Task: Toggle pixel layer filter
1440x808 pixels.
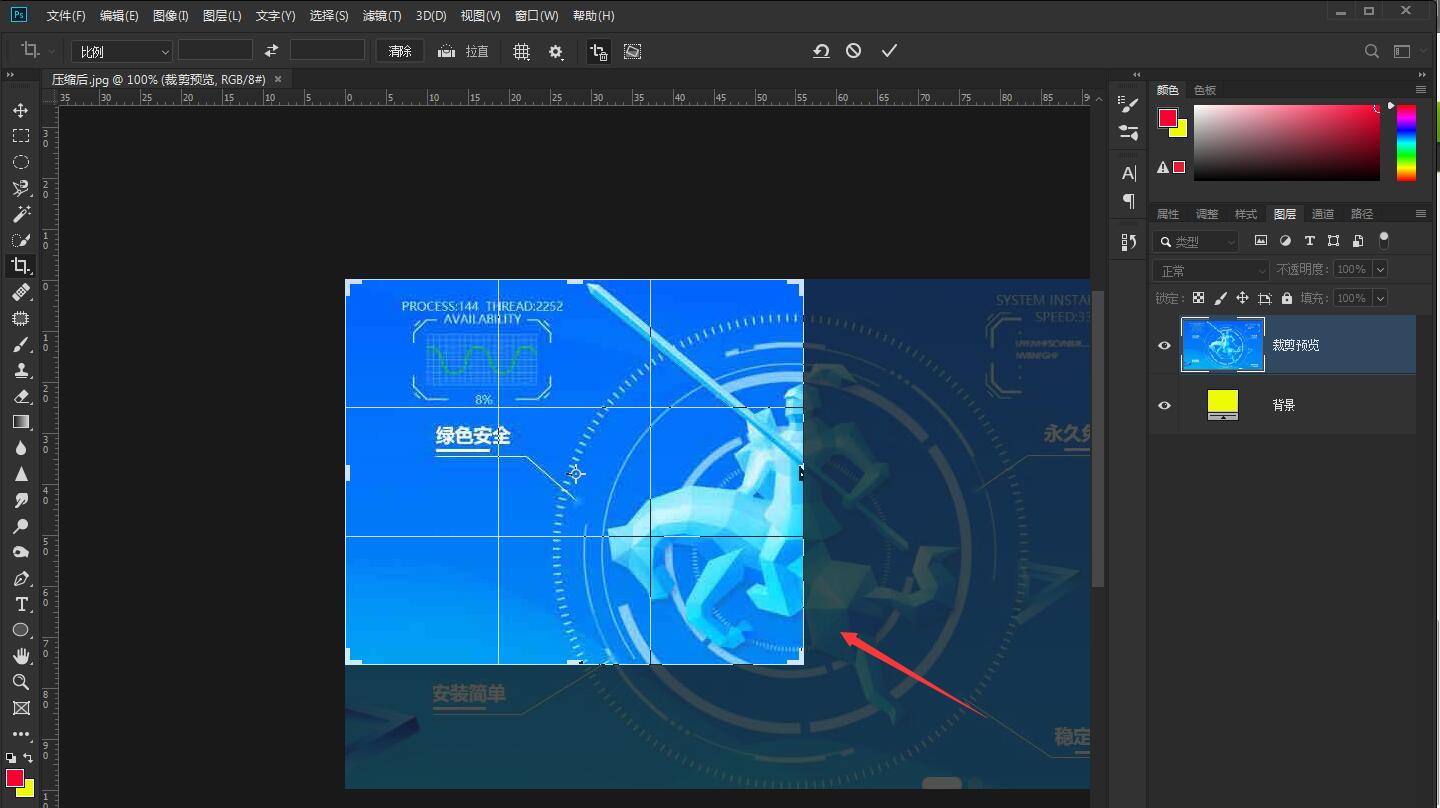Action: click(1261, 241)
